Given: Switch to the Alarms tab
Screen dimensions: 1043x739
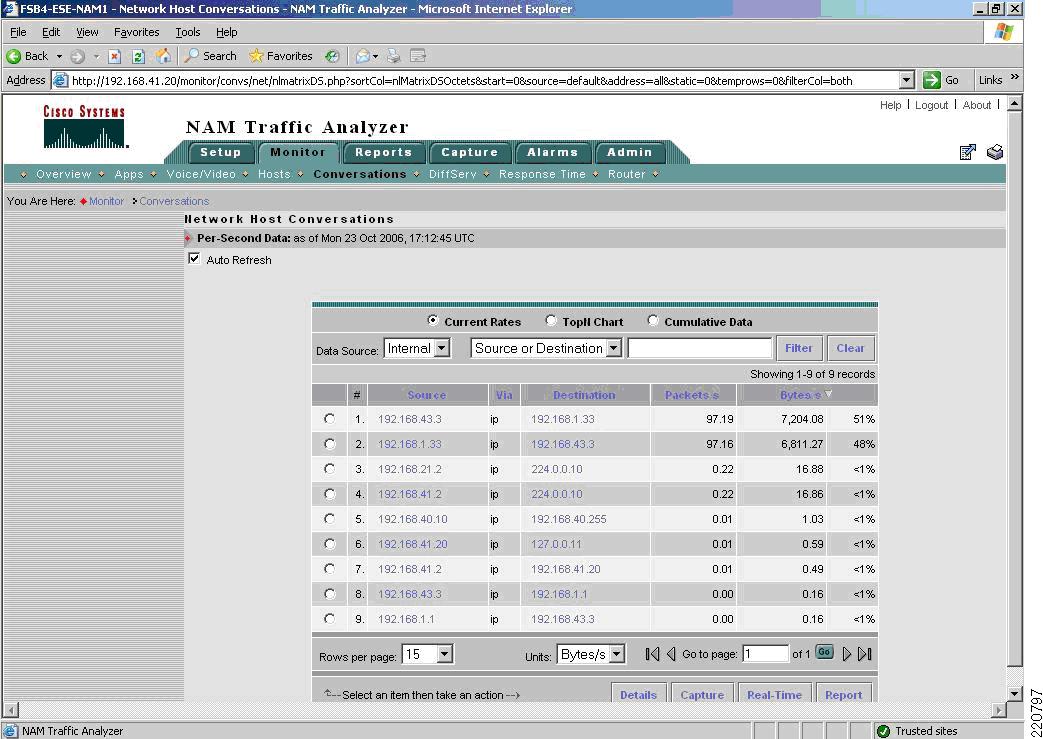Looking at the screenshot, I should [553, 152].
